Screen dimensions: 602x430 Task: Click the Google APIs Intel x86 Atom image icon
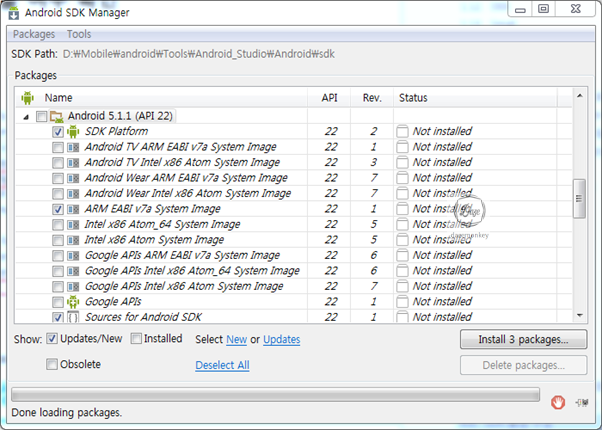73,287
